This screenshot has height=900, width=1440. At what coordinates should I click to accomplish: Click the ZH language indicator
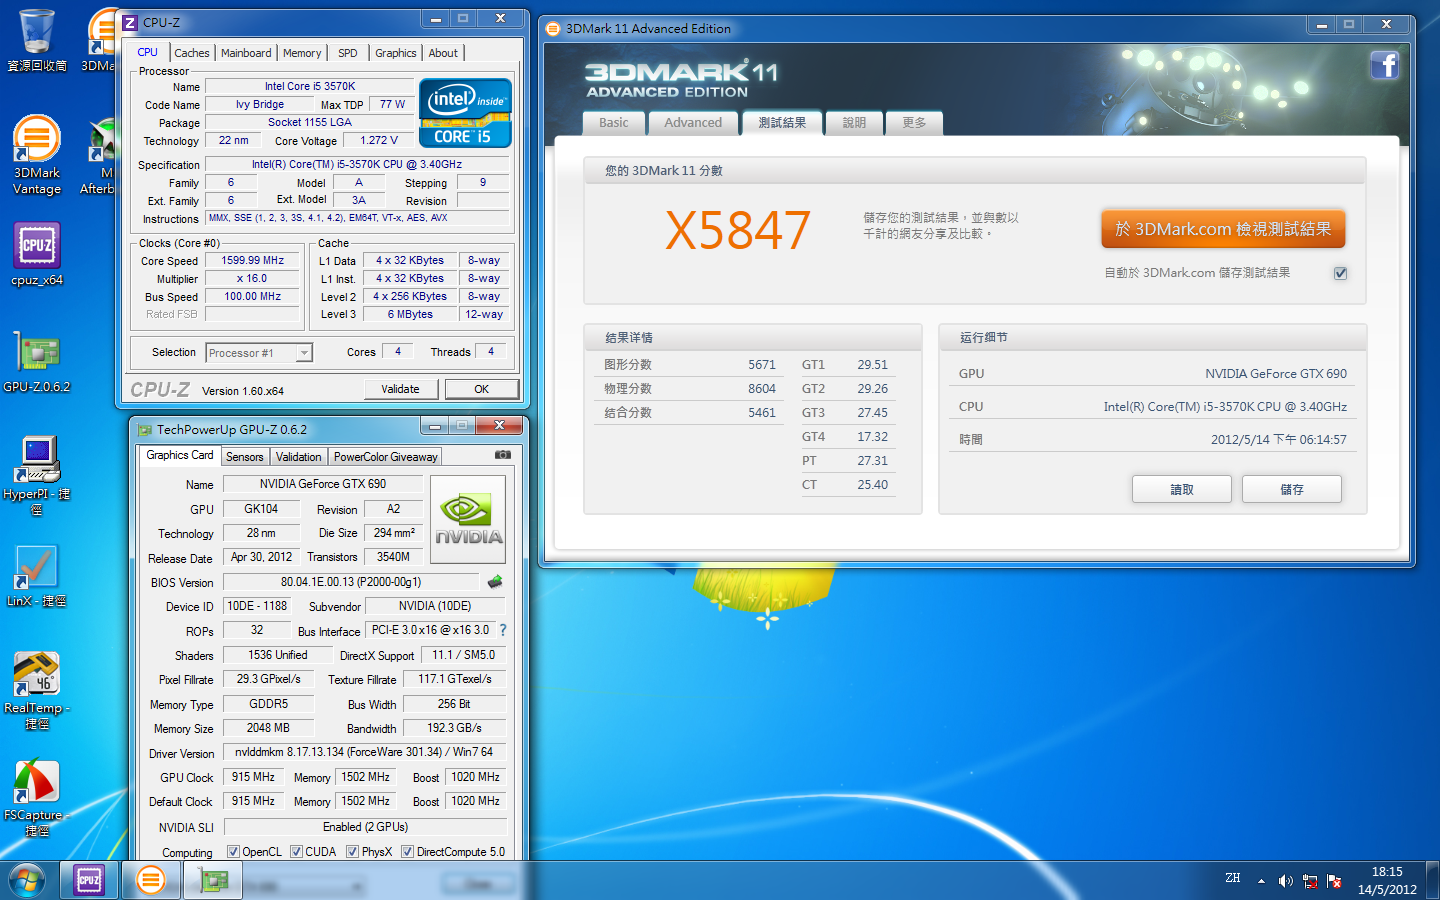1233,878
